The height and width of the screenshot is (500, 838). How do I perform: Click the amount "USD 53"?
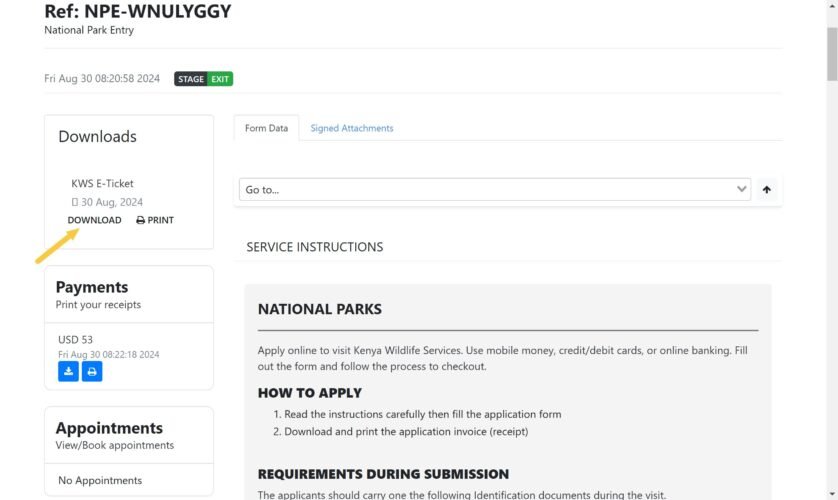(x=75, y=340)
